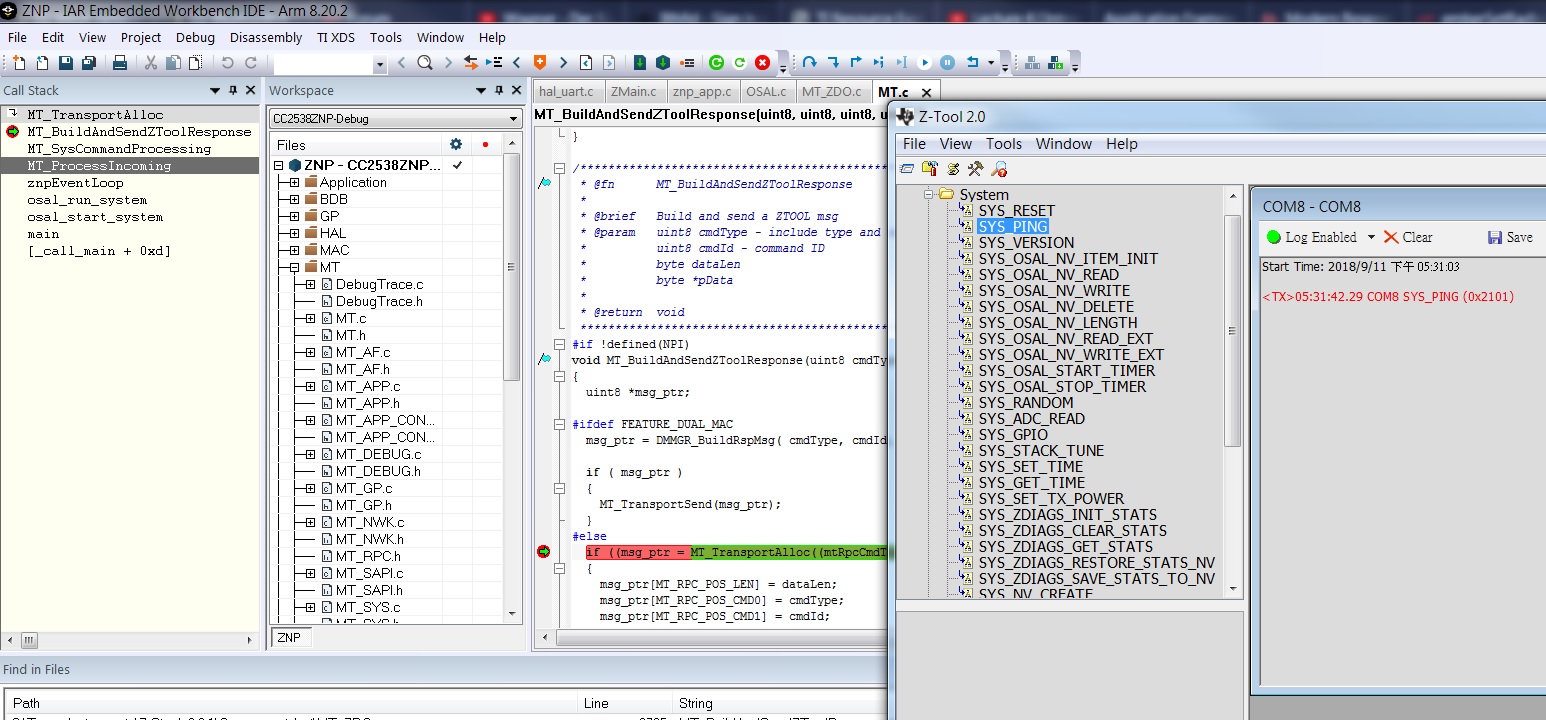Click the hammer tools icon in Z-Tool
The image size is (1546, 720).
tap(975, 169)
